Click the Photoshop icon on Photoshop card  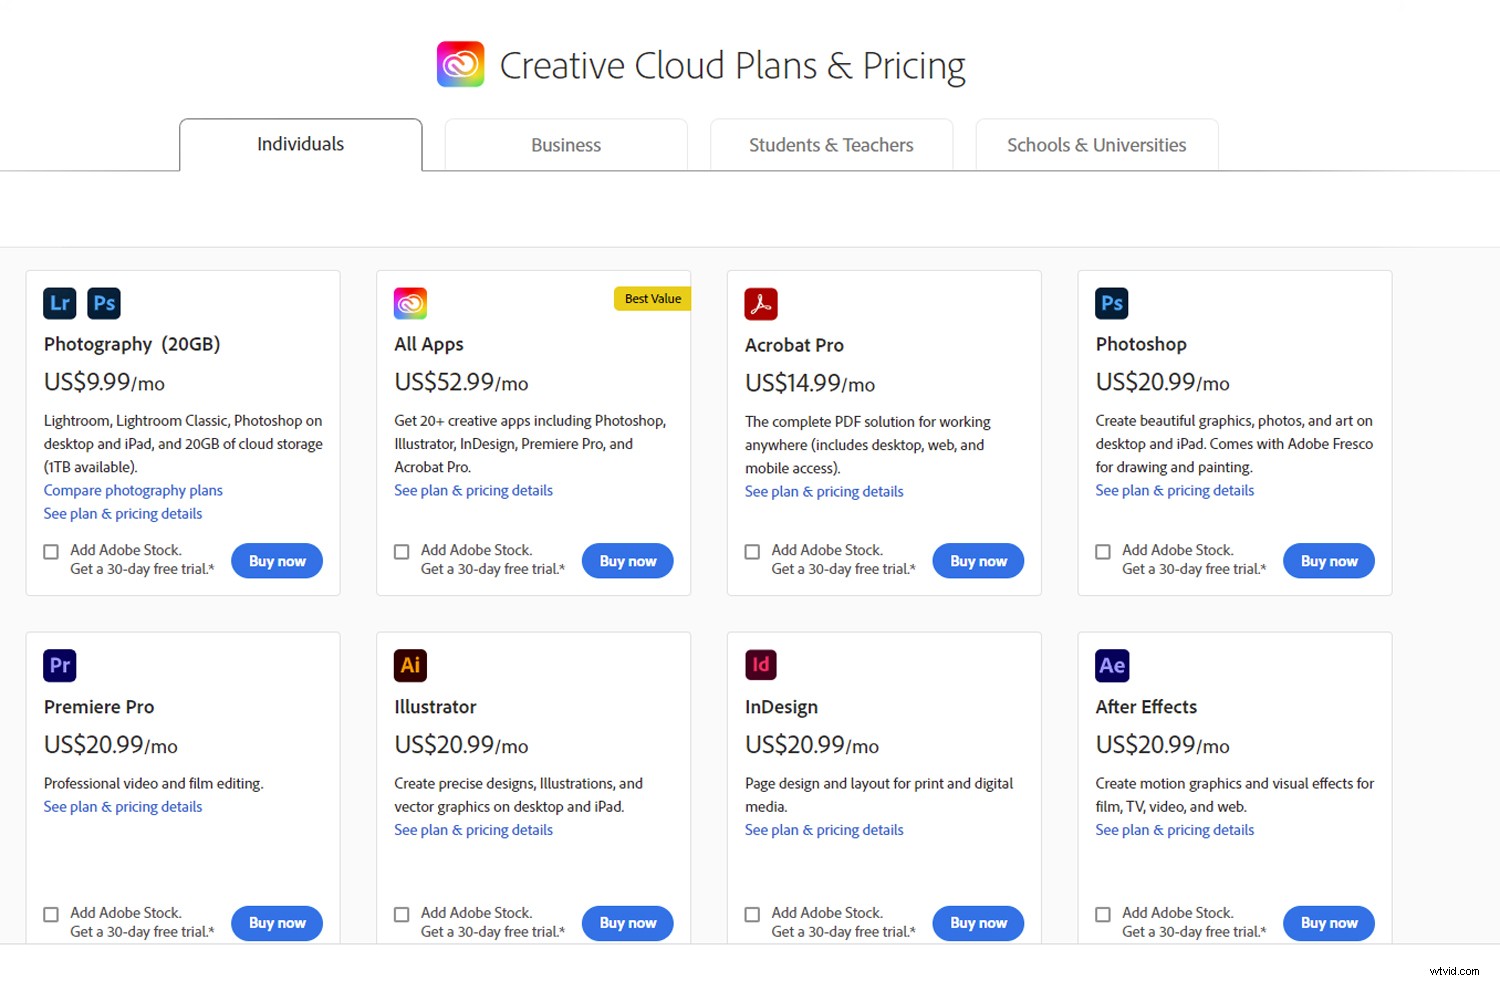click(1112, 303)
